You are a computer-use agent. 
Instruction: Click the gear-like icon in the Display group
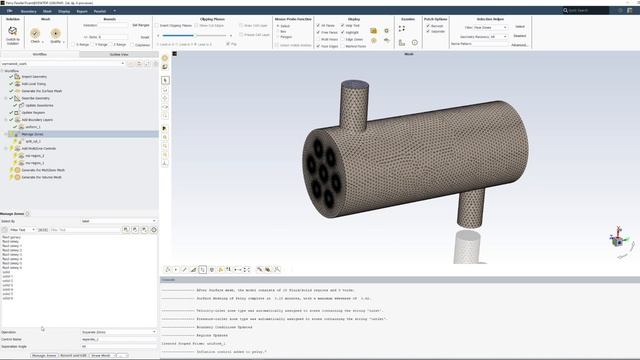coord(387,31)
